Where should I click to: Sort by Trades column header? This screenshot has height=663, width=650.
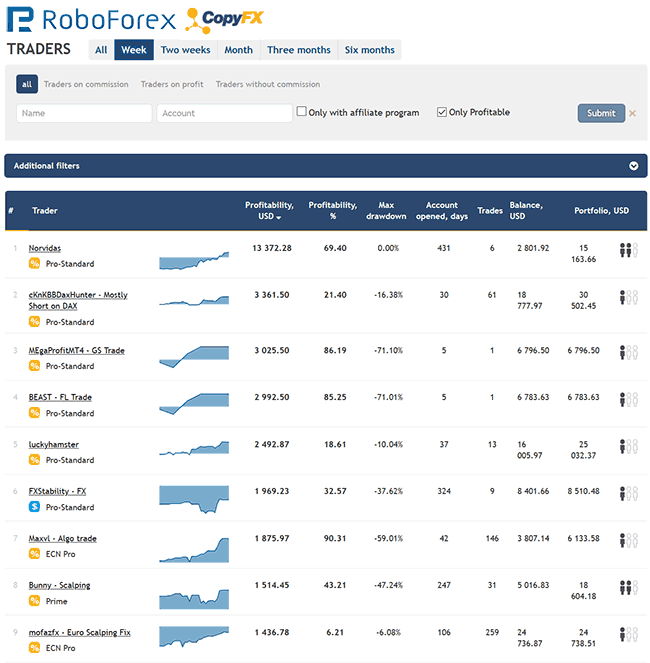click(x=490, y=211)
